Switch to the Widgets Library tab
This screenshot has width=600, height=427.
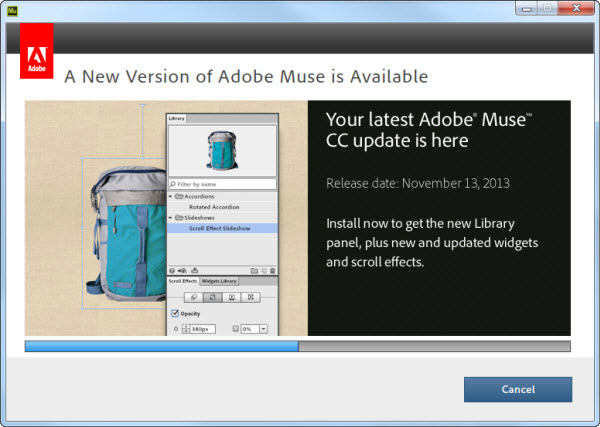(219, 281)
